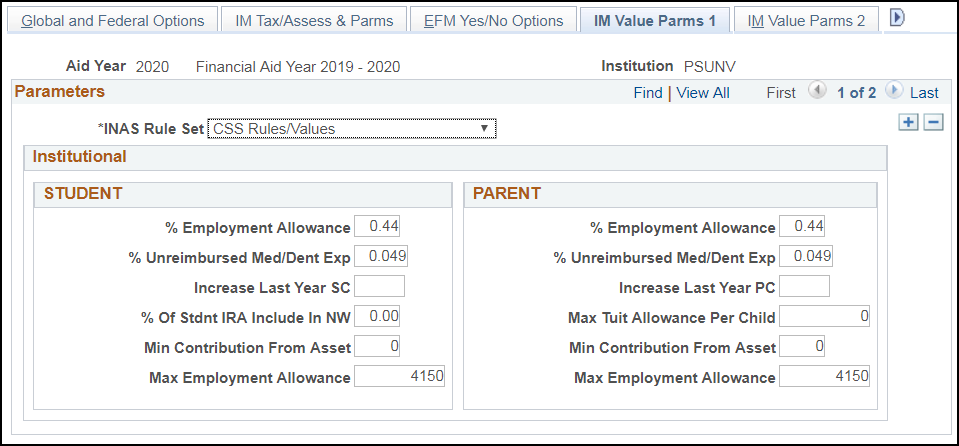Edit Parent % Unreimbursed Med/Dent Exp field

pyautogui.click(x=806, y=257)
